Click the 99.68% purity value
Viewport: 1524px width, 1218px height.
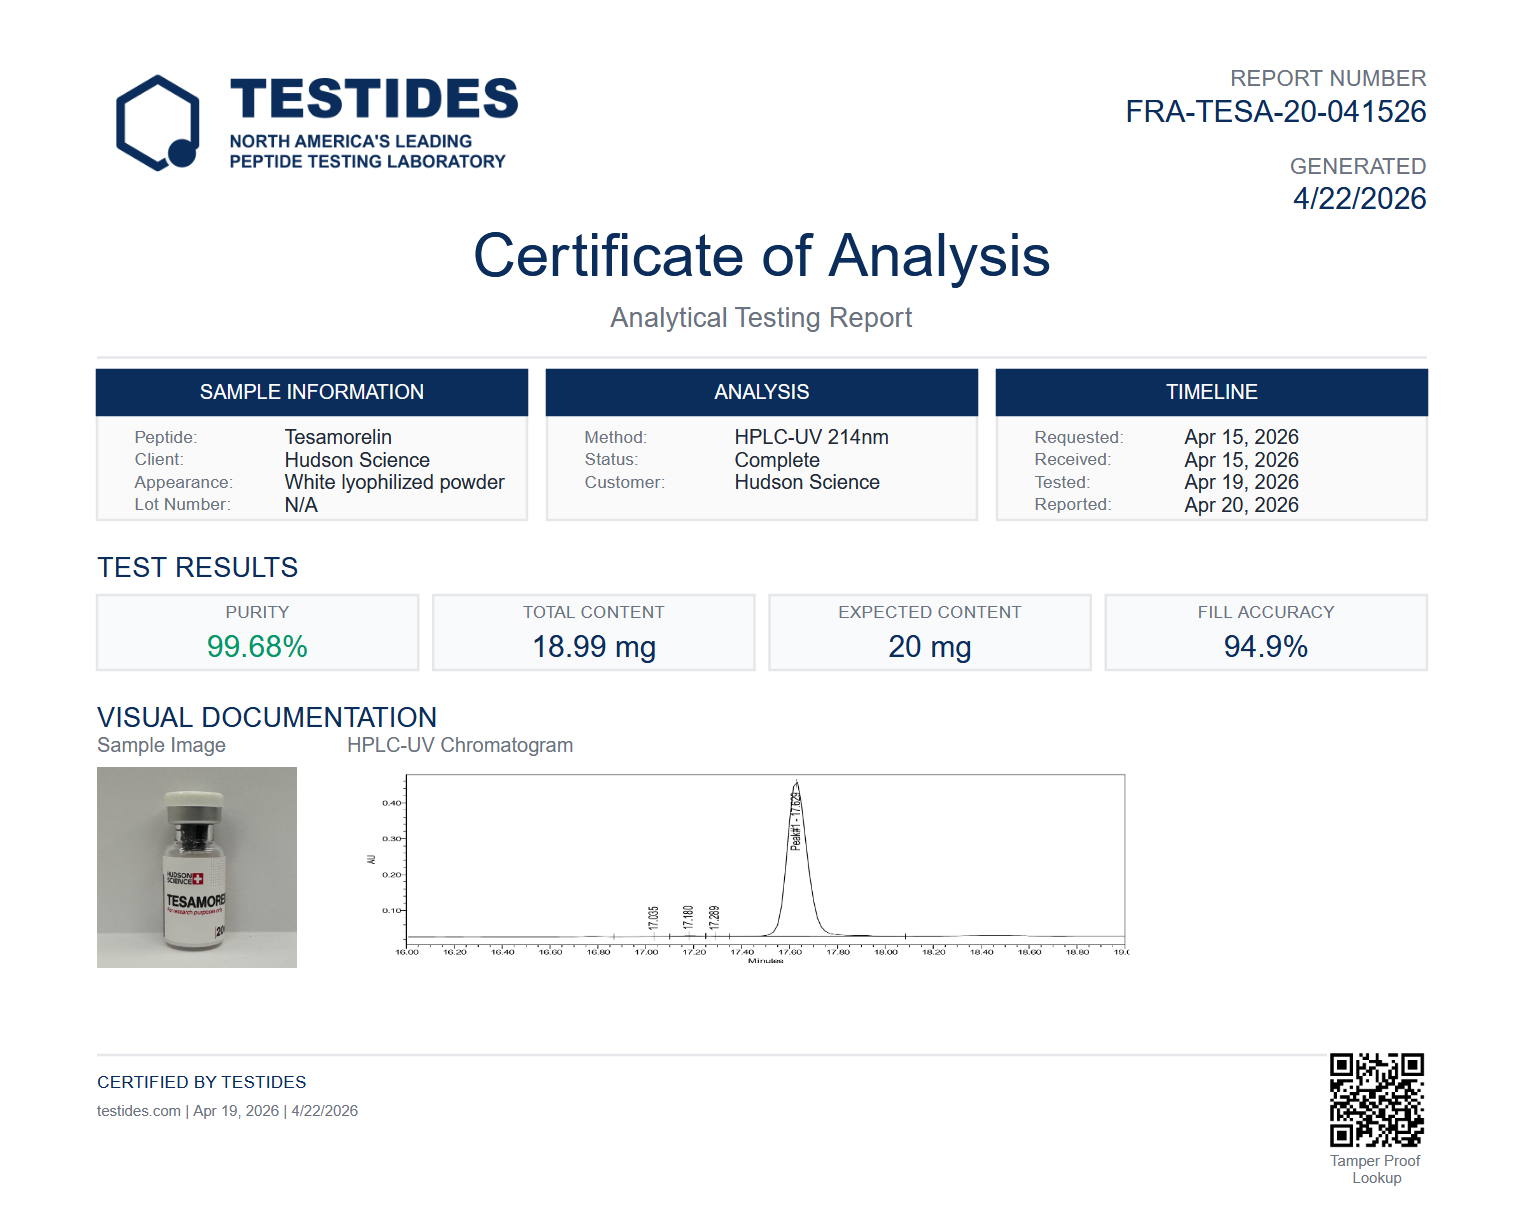point(257,647)
